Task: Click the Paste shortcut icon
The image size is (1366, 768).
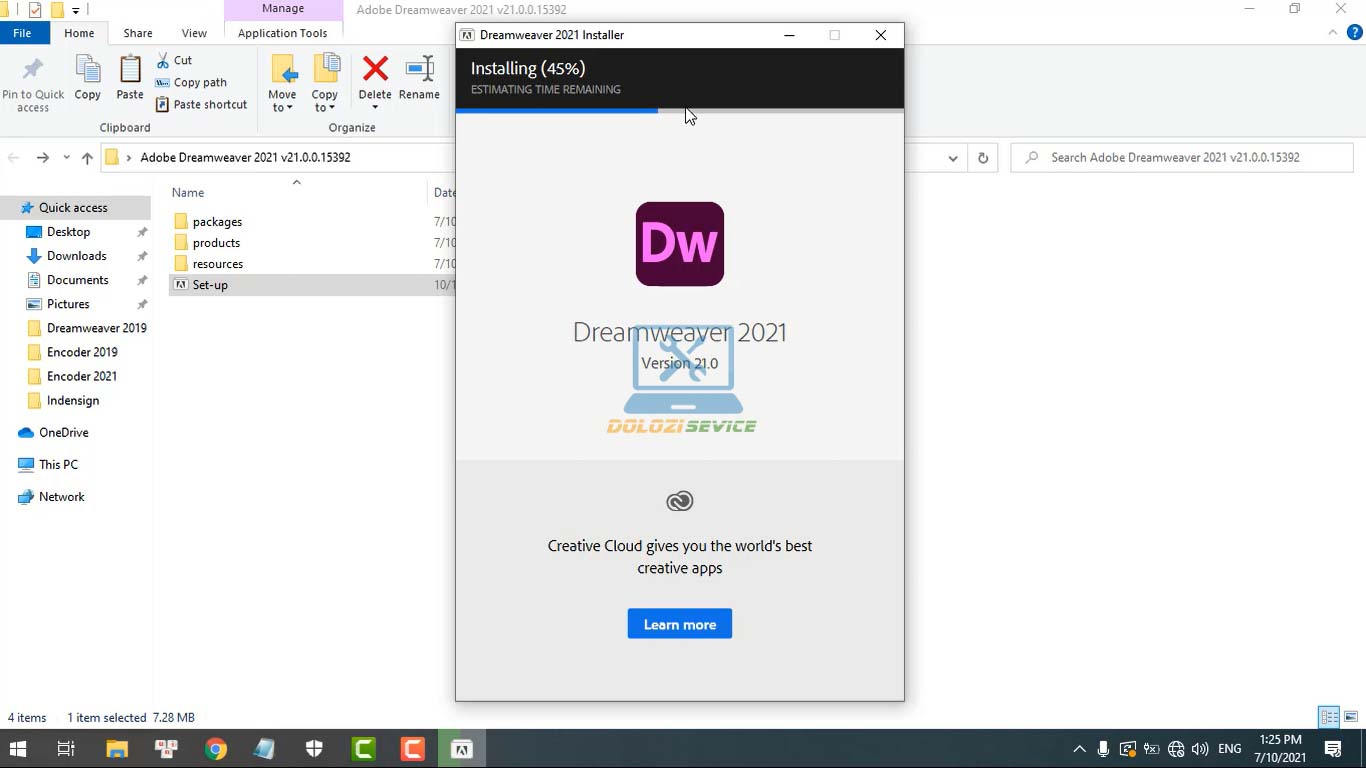Action: coord(163,104)
